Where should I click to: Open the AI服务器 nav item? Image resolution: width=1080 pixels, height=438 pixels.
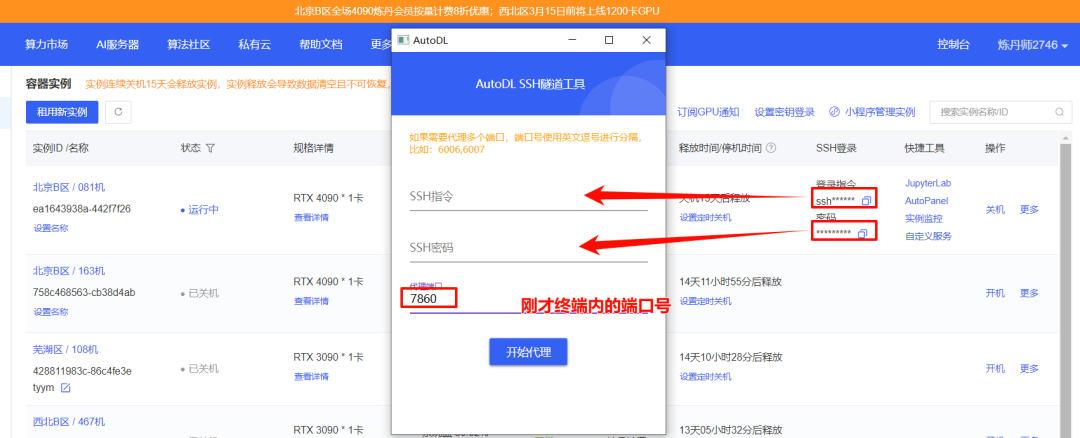click(x=118, y=45)
